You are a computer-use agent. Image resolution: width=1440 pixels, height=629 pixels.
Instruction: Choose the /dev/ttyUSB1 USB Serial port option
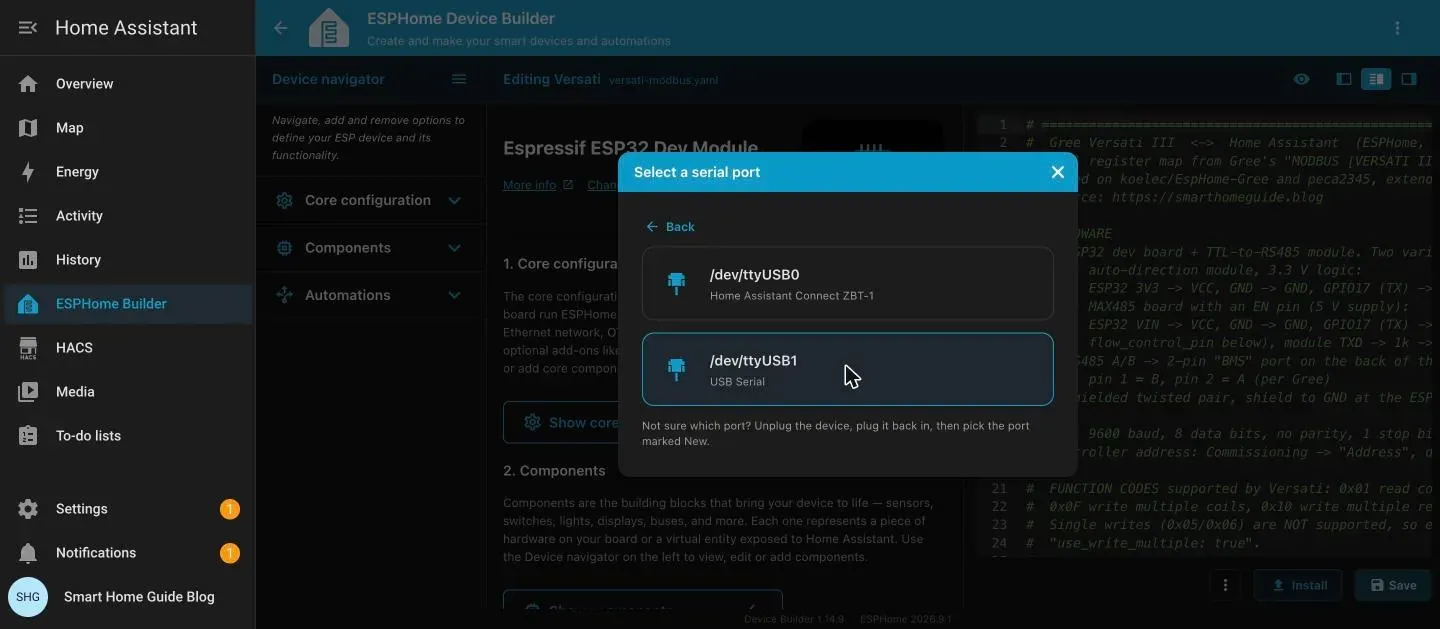click(x=848, y=369)
